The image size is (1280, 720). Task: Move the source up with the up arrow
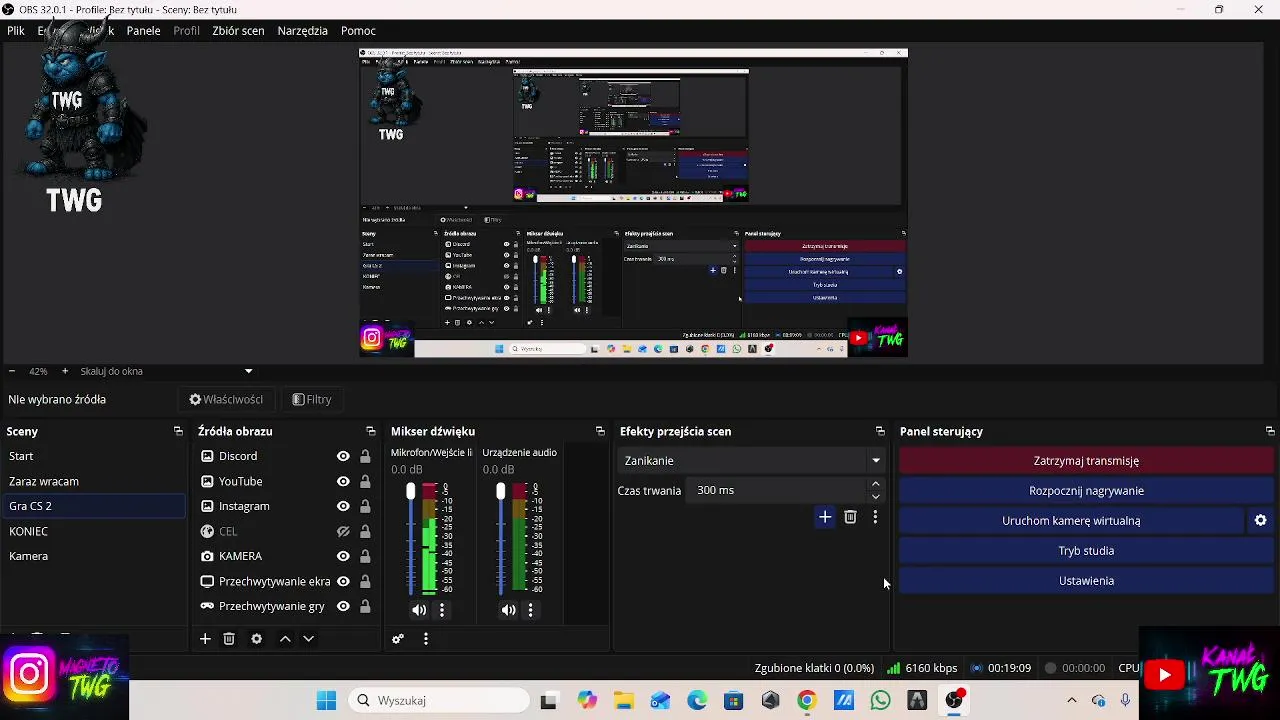pos(285,639)
